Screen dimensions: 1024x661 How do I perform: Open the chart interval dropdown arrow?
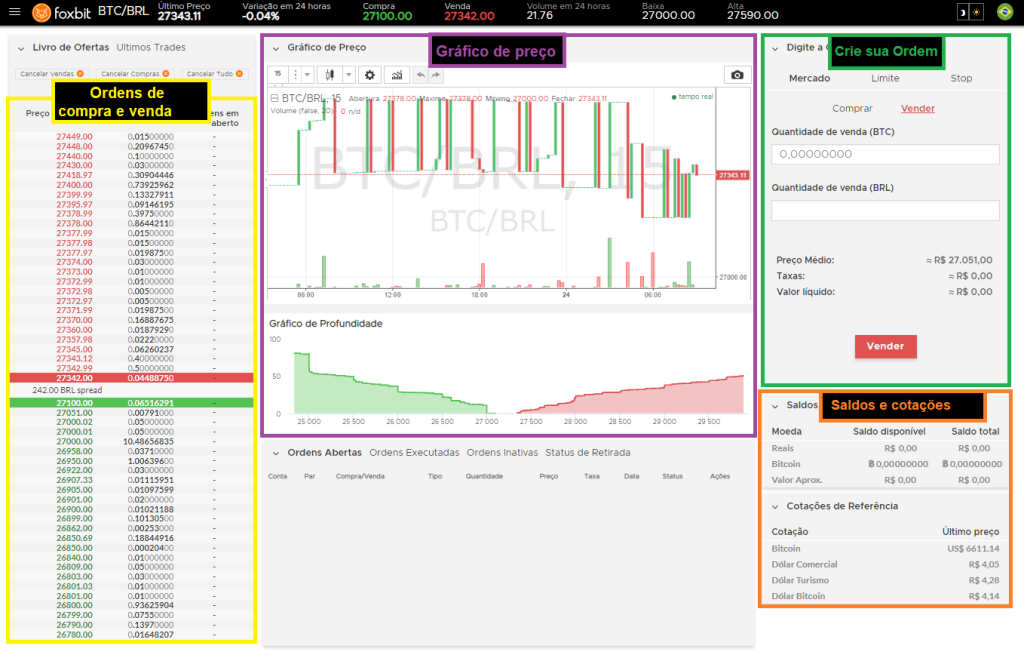pos(307,74)
